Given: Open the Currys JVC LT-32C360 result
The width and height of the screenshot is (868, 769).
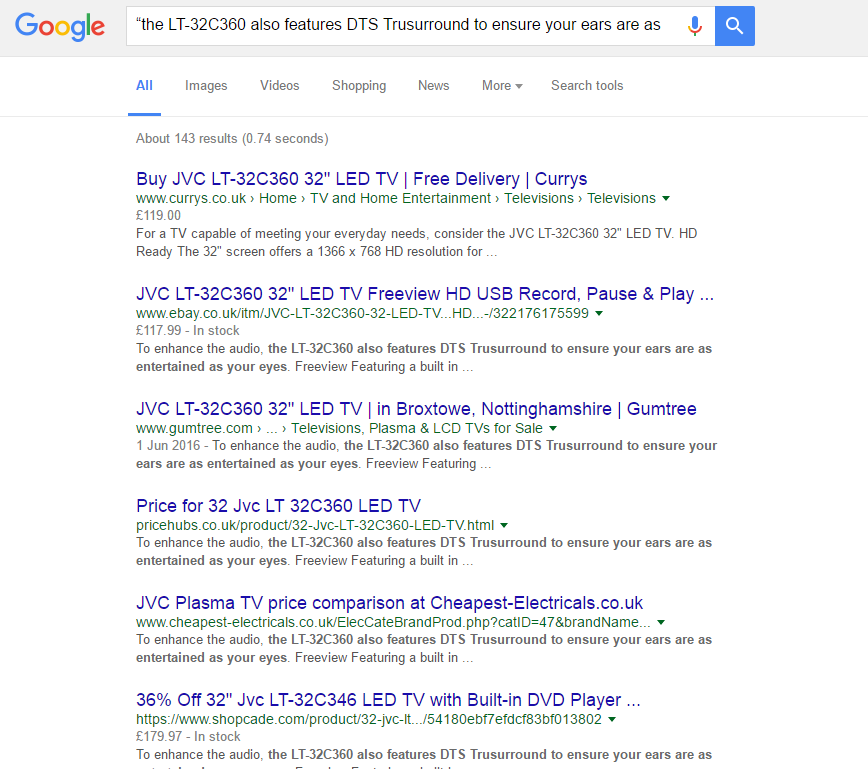Looking at the screenshot, I should pyautogui.click(x=361, y=179).
